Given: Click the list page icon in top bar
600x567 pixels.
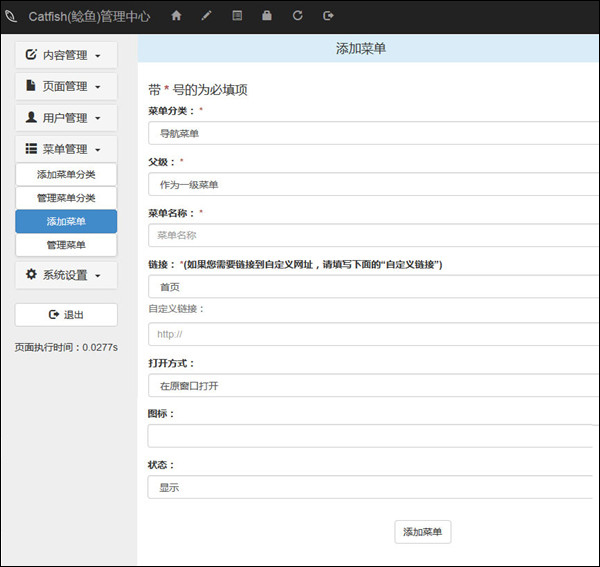Looking at the screenshot, I should pos(237,16).
